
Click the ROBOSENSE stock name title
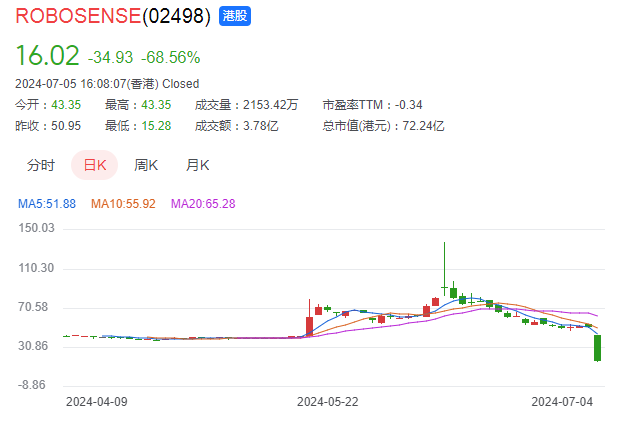[x=78, y=16]
